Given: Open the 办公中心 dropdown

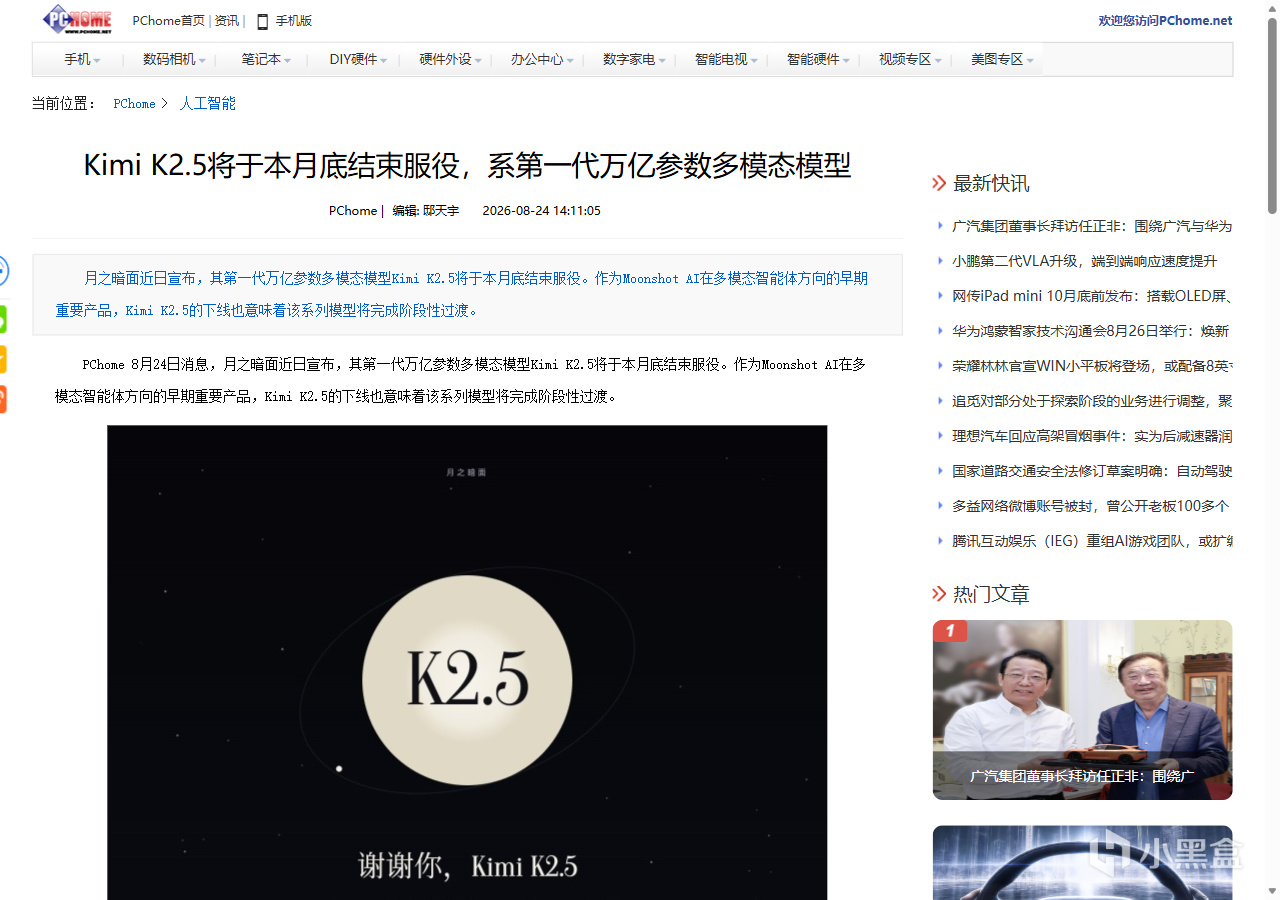Looking at the screenshot, I should (x=542, y=60).
